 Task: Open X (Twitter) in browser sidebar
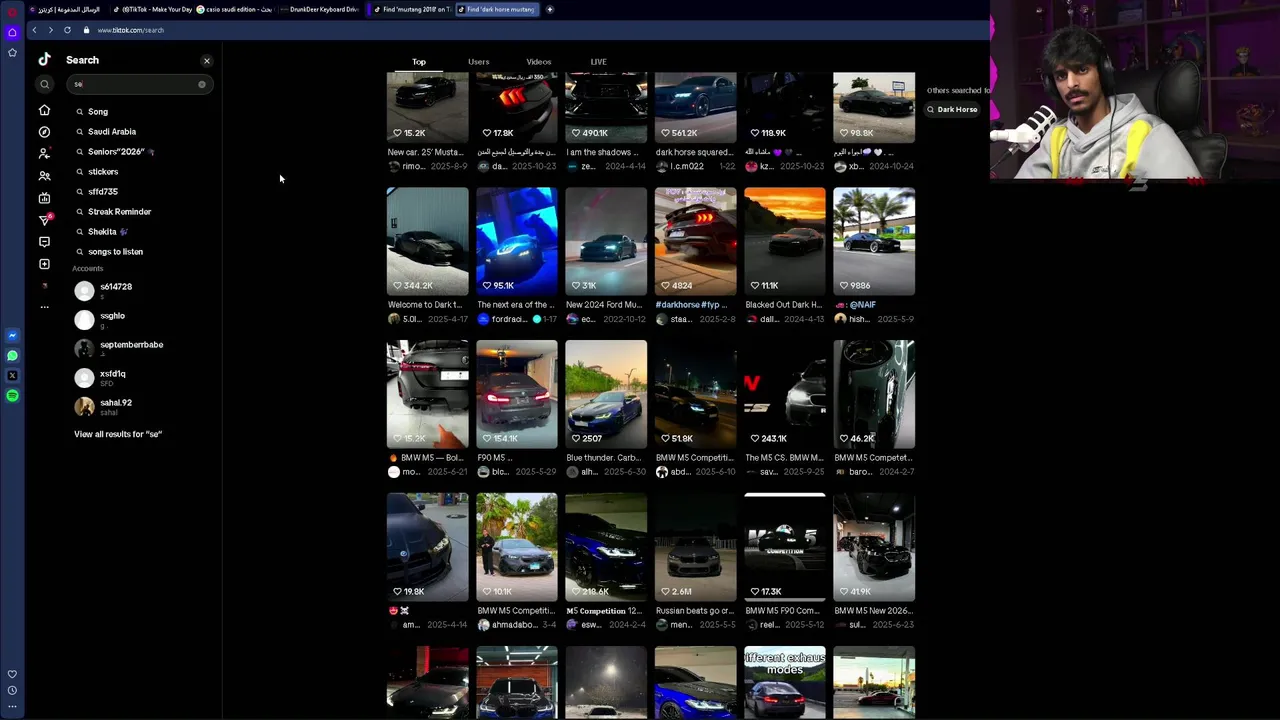tap(12, 376)
